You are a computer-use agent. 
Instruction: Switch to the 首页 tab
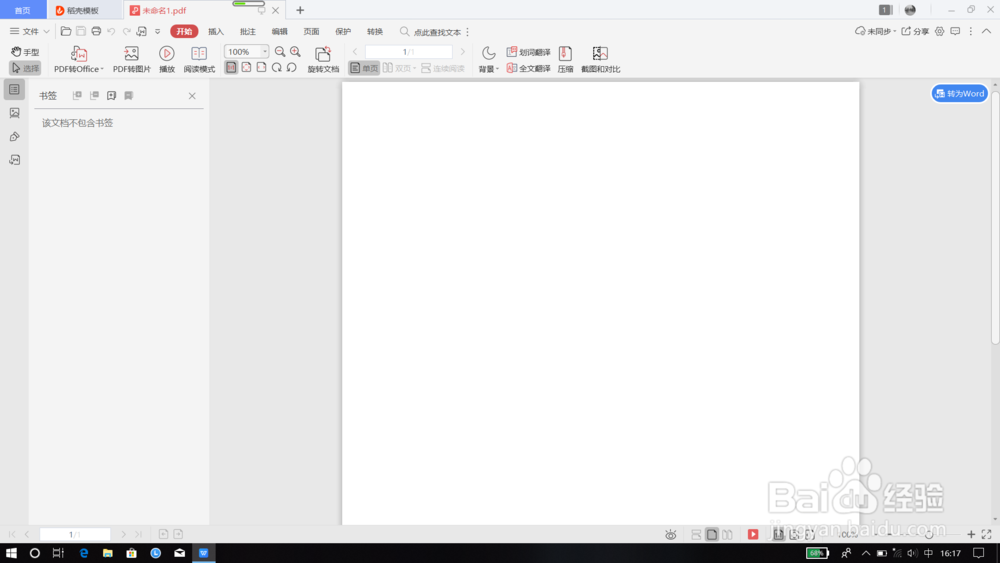pyautogui.click(x=23, y=10)
